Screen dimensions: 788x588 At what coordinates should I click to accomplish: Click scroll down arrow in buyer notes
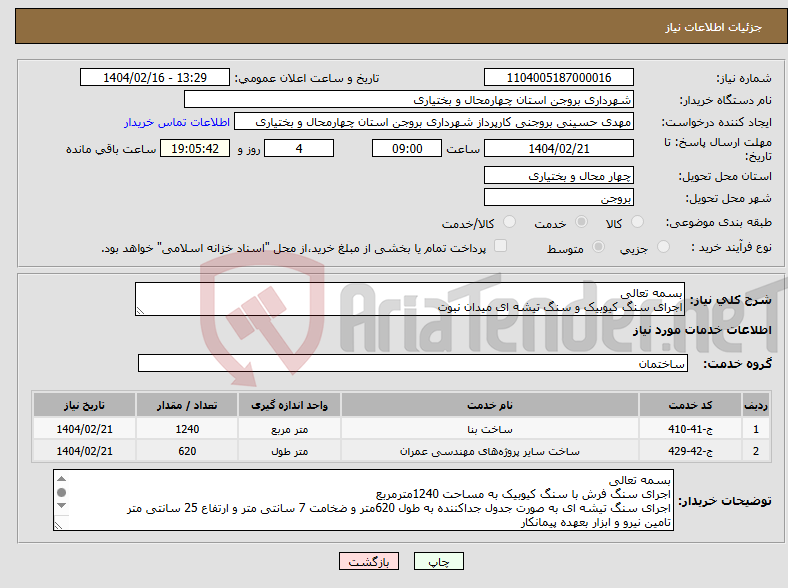coord(61,506)
